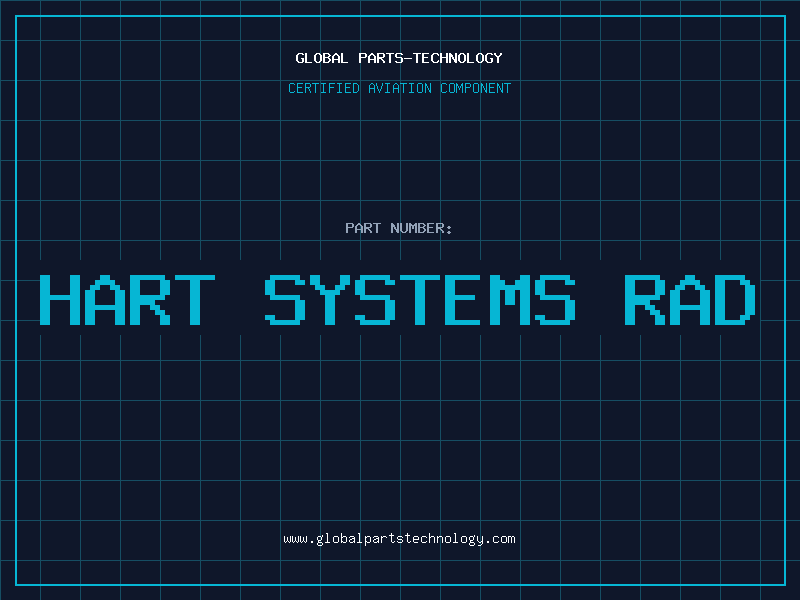Click the large word HART
800x600 pixels.
(x=127, y=300)
